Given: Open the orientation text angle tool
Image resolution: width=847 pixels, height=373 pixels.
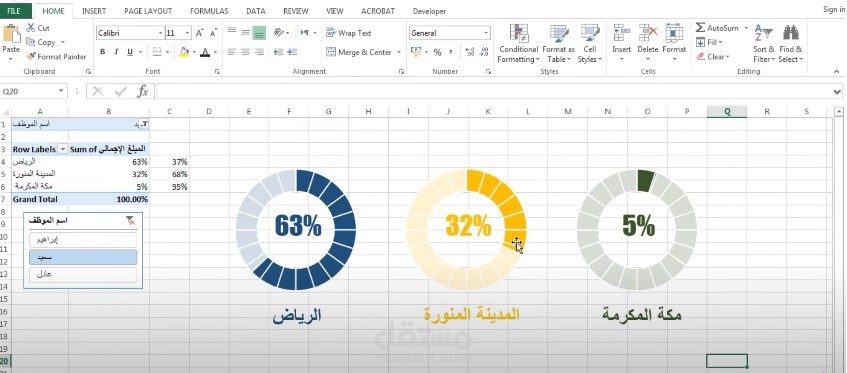Looking at the screenshot, I should tap(278, 33).
